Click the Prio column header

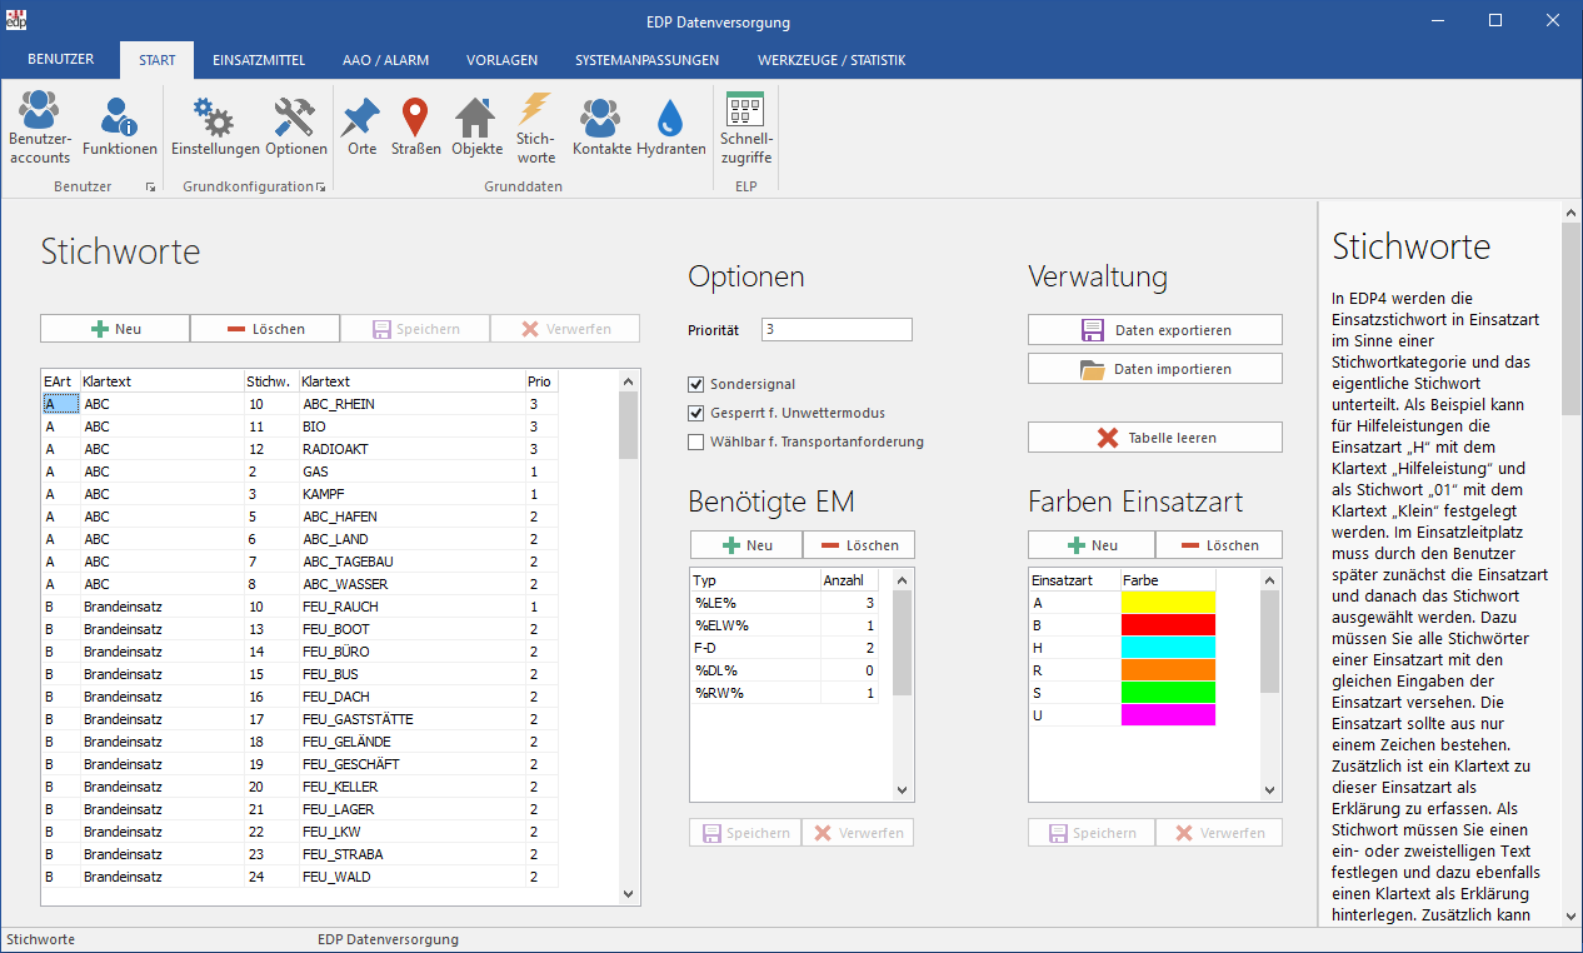pyautogui.click(x=541, y=381)
